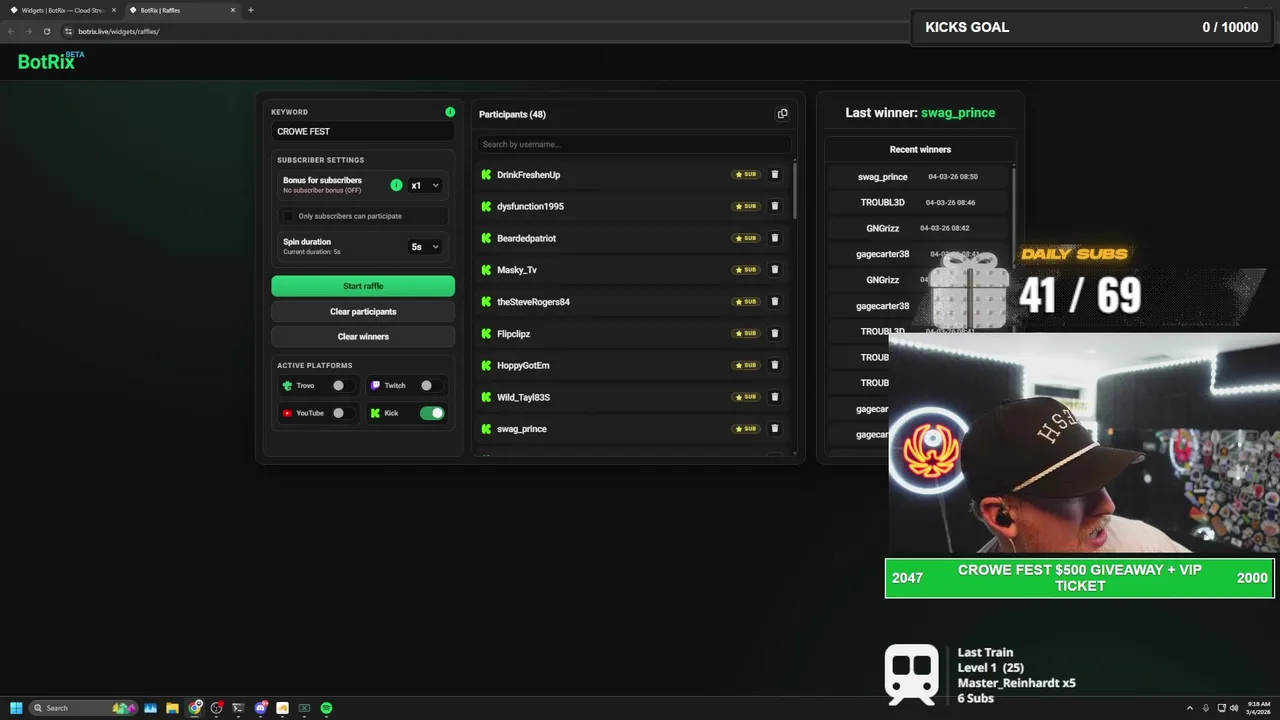Screen dimensions: 1280x720
Task: Click info icon beside Bonus for subscribers
Action: point(396,185)
